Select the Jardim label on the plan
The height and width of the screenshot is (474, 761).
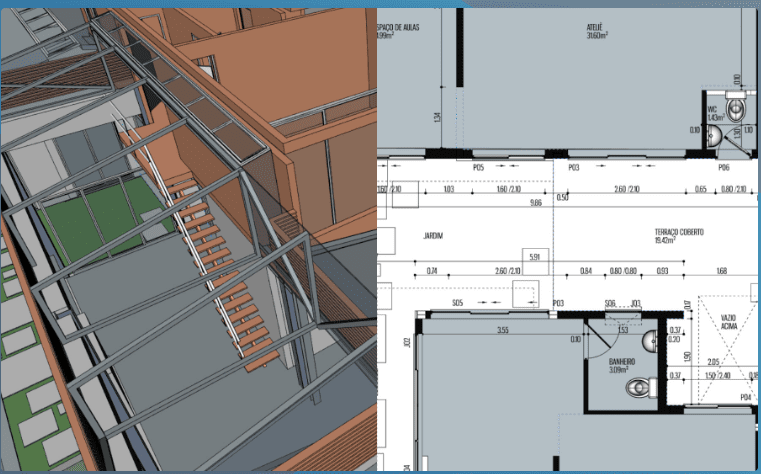pyautogui.click(x=432, y=235)
